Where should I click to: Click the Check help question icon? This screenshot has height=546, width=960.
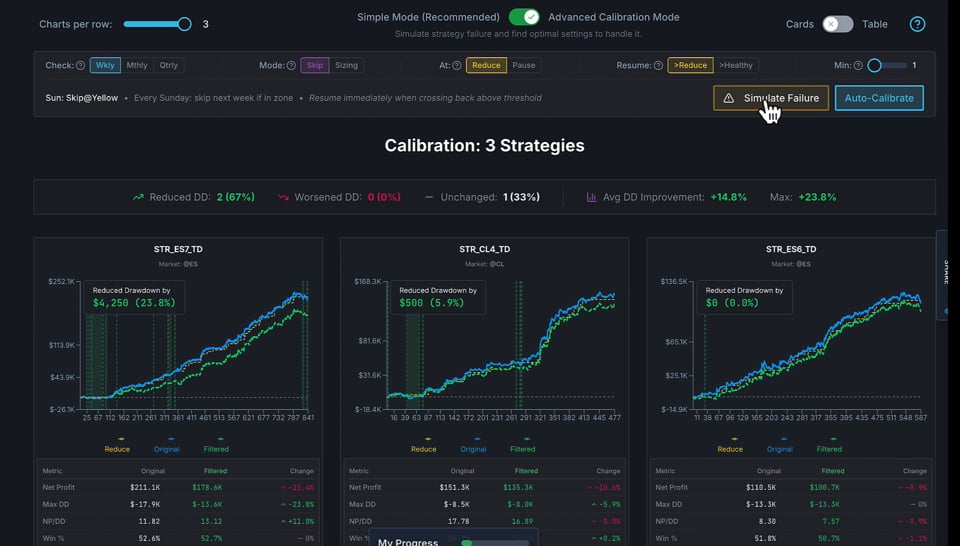click(80, 65)
